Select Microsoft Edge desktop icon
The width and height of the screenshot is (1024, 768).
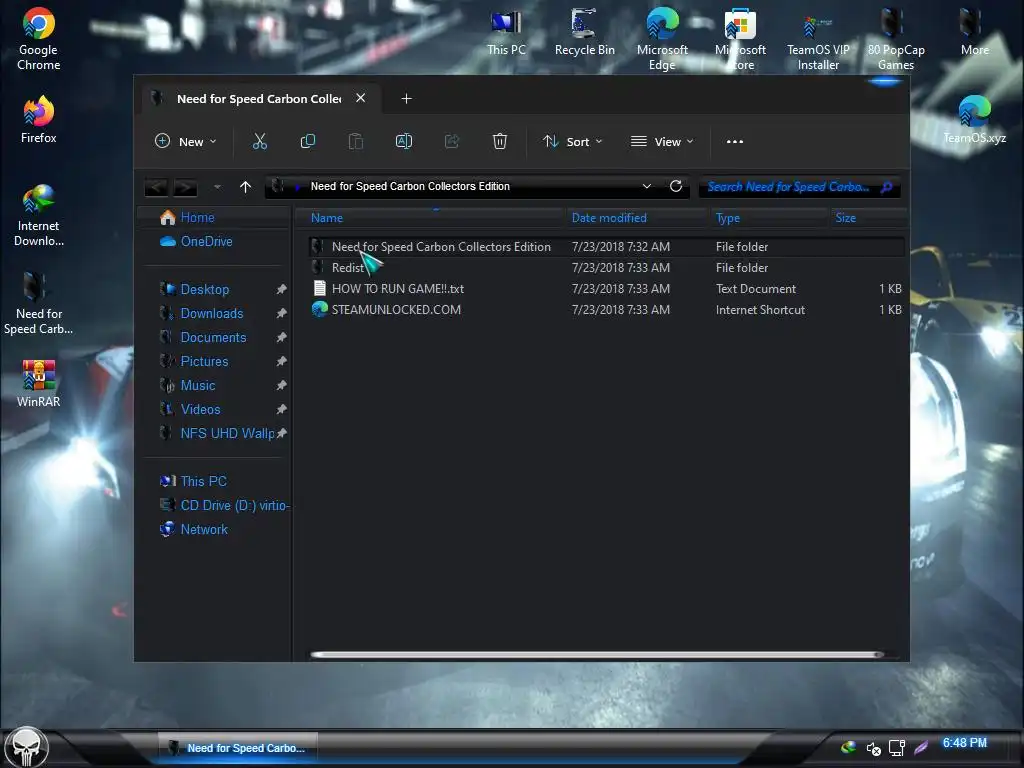point(662,39)
